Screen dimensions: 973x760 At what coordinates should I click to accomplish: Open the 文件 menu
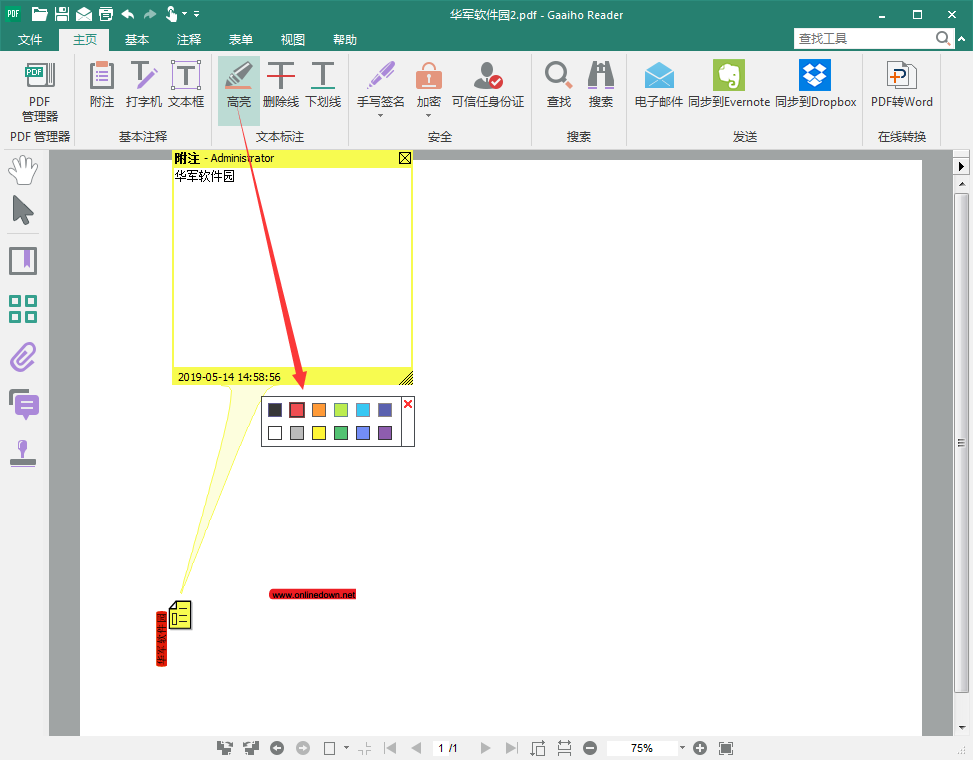tap(30, 40)
